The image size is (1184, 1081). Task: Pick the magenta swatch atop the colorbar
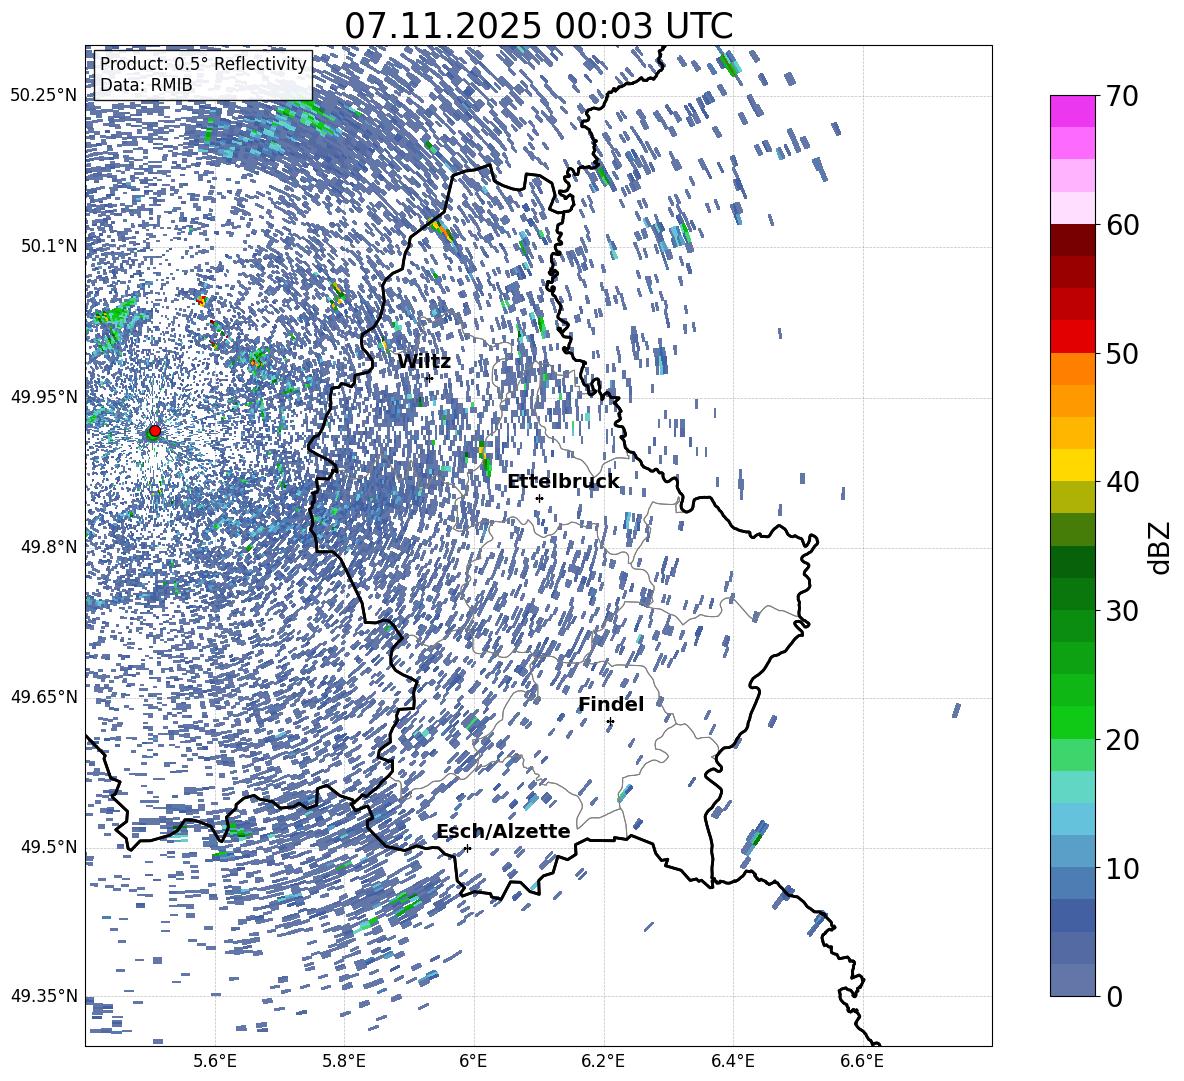[1072, 111]
